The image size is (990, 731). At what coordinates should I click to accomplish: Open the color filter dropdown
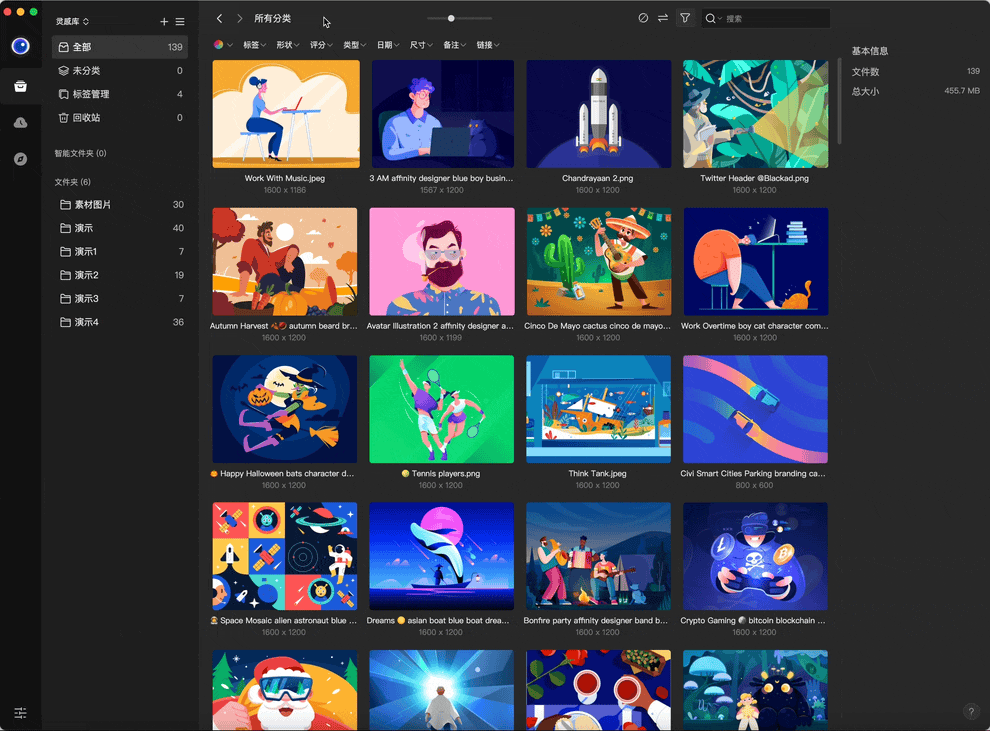[223, 45]
